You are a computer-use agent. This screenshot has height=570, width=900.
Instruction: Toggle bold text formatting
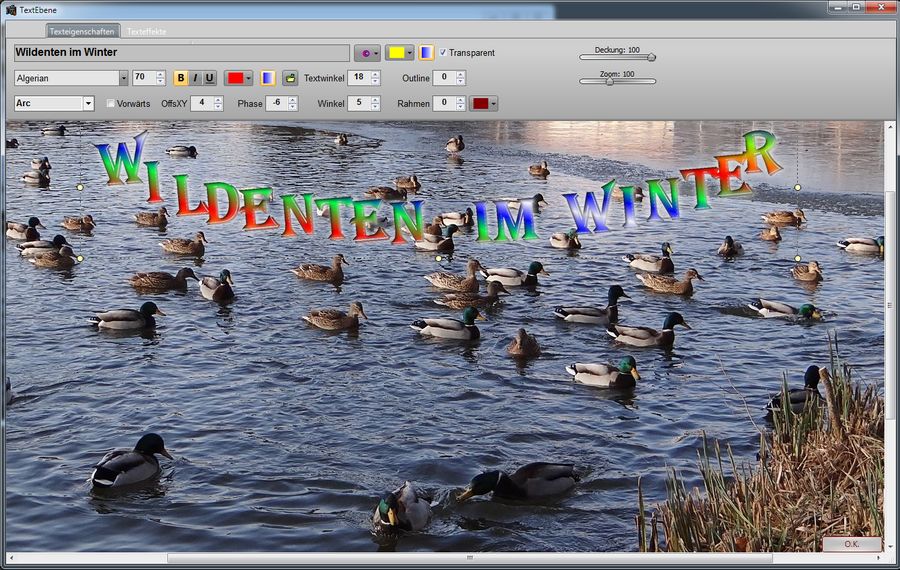coord(181,78)
